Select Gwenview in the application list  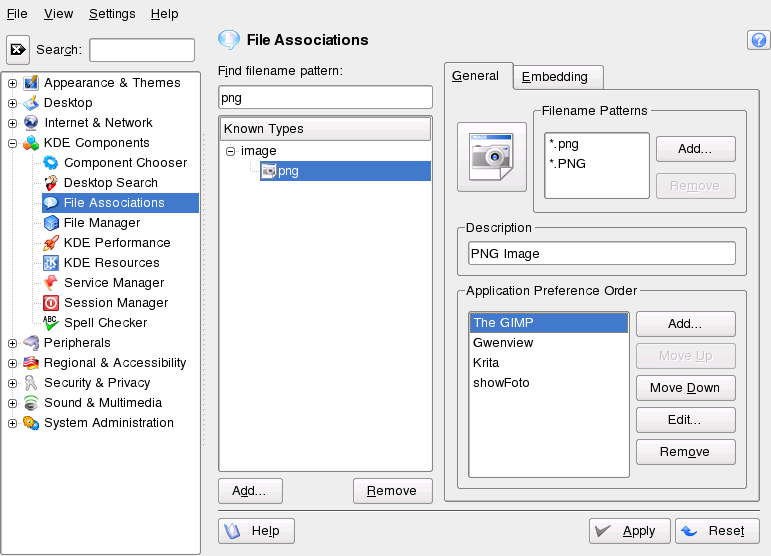point(503,343)
